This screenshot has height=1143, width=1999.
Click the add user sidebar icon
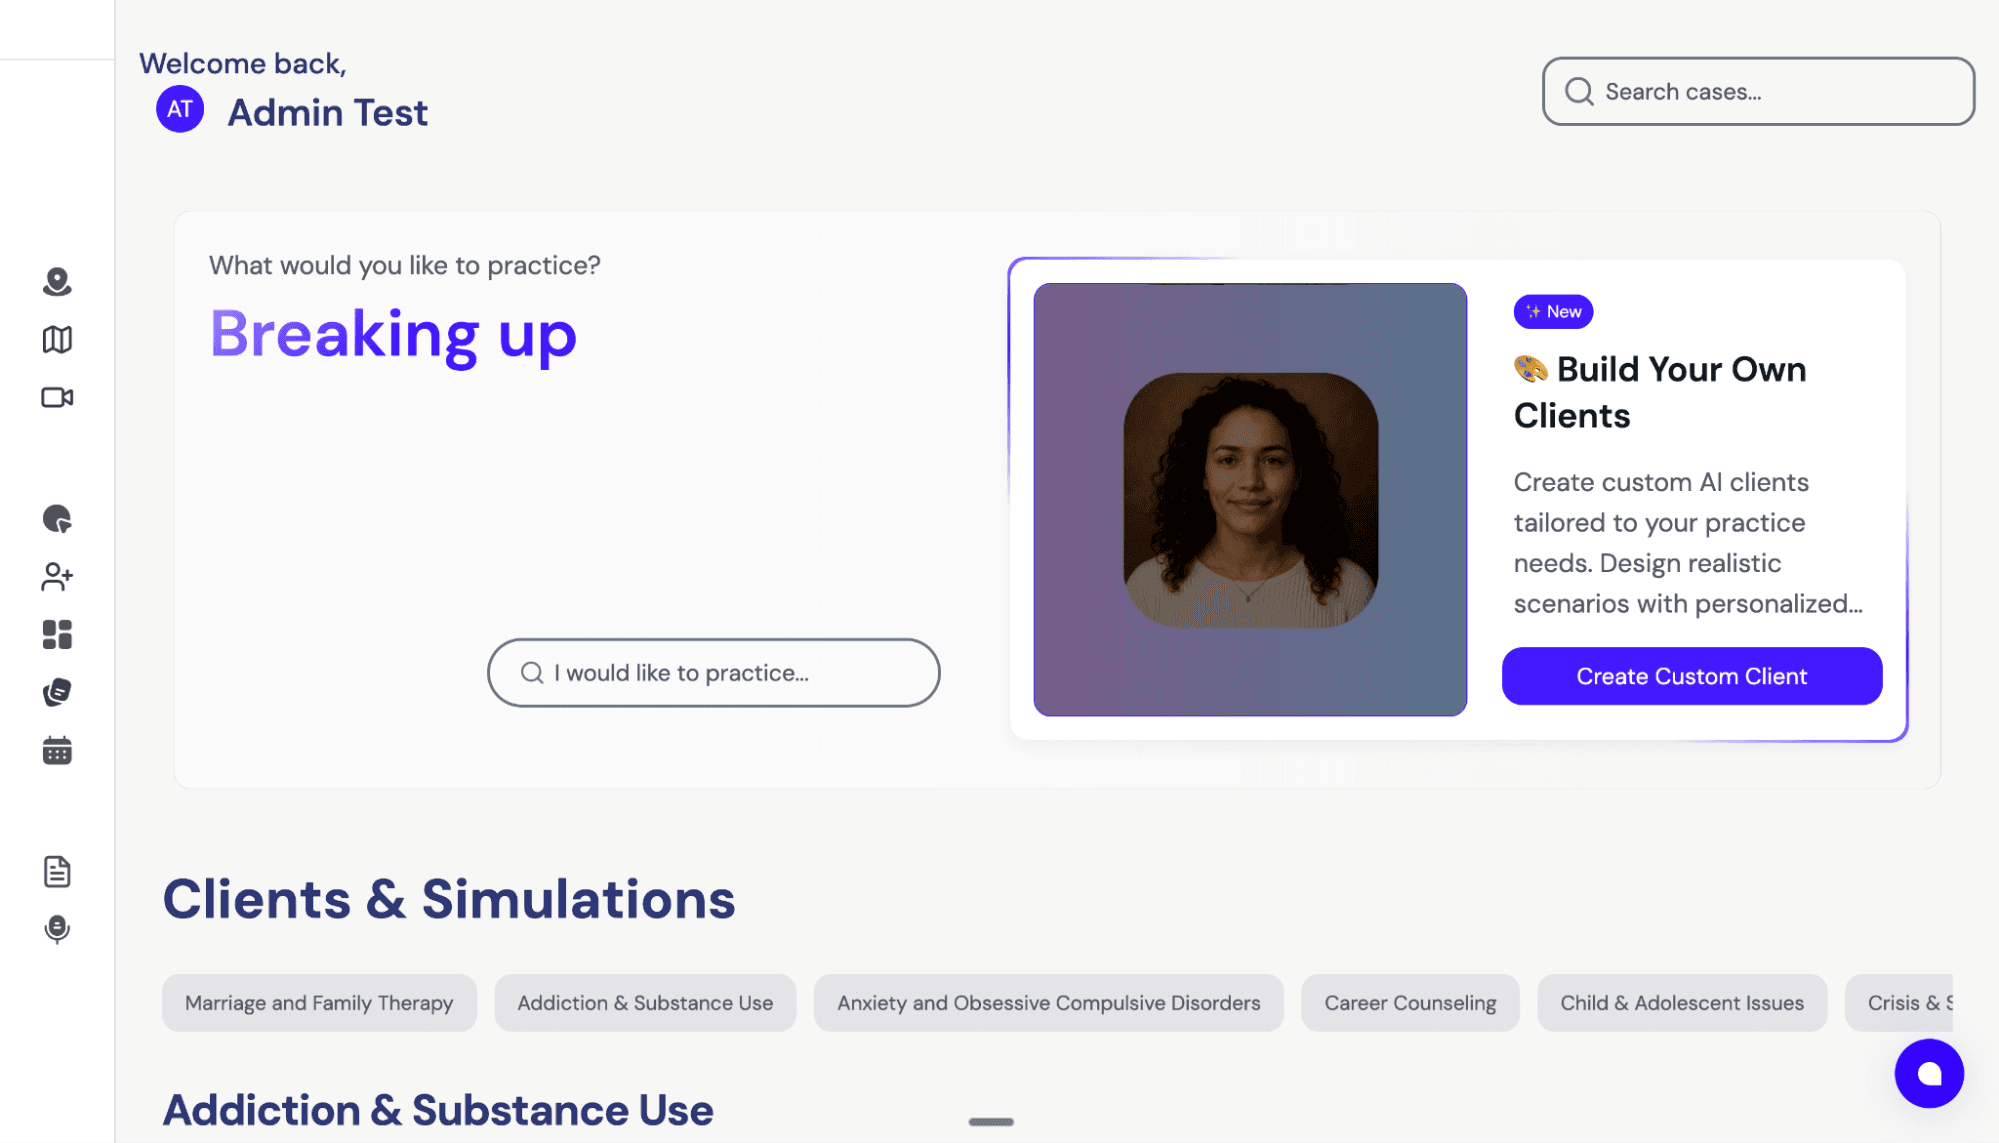tap(57, 577)
